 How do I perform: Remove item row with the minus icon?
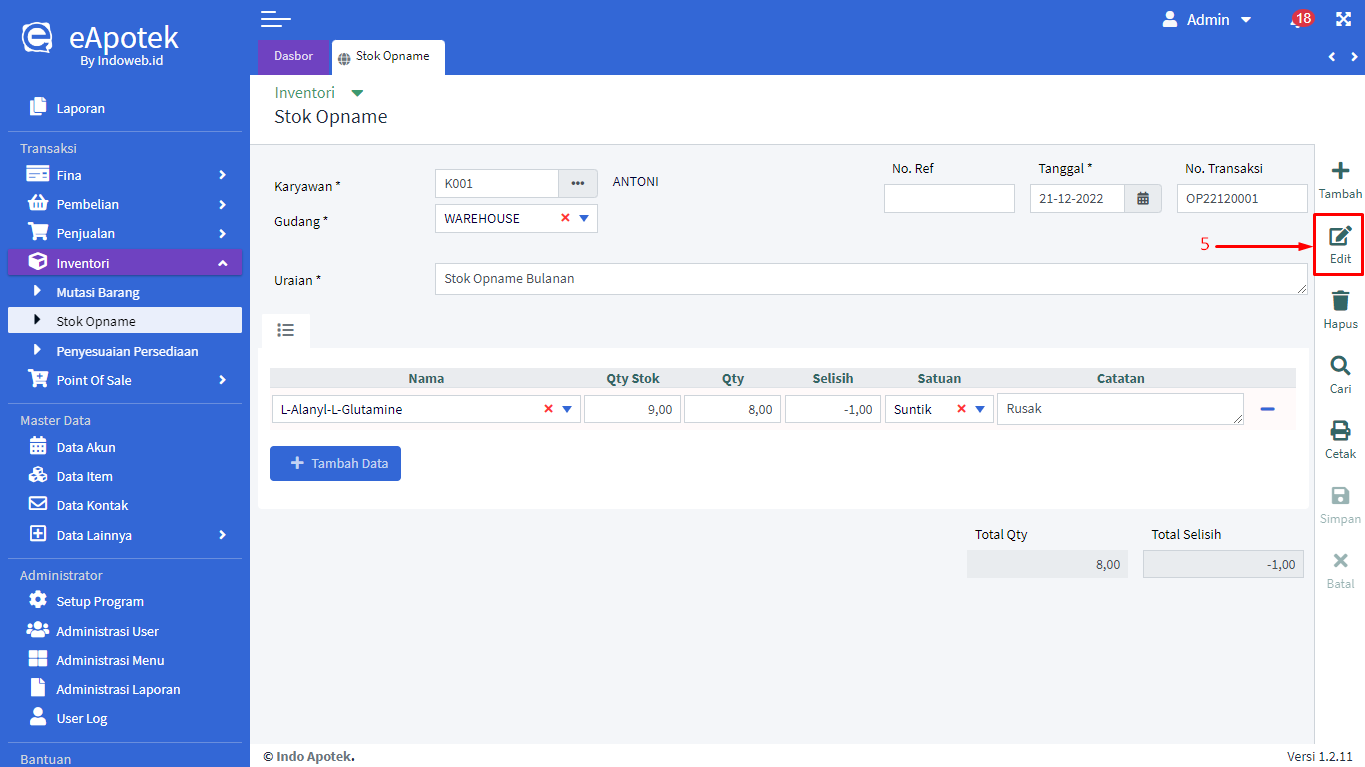1267,409
